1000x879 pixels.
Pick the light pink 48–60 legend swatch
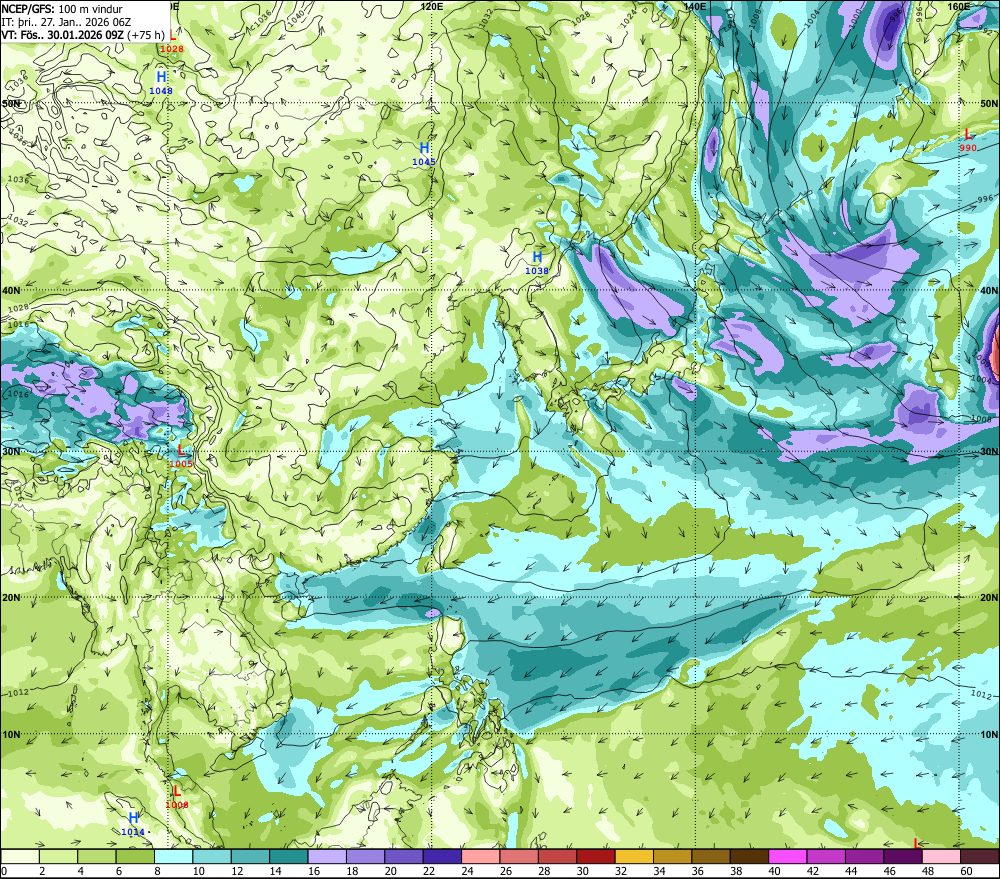[941, 856]
